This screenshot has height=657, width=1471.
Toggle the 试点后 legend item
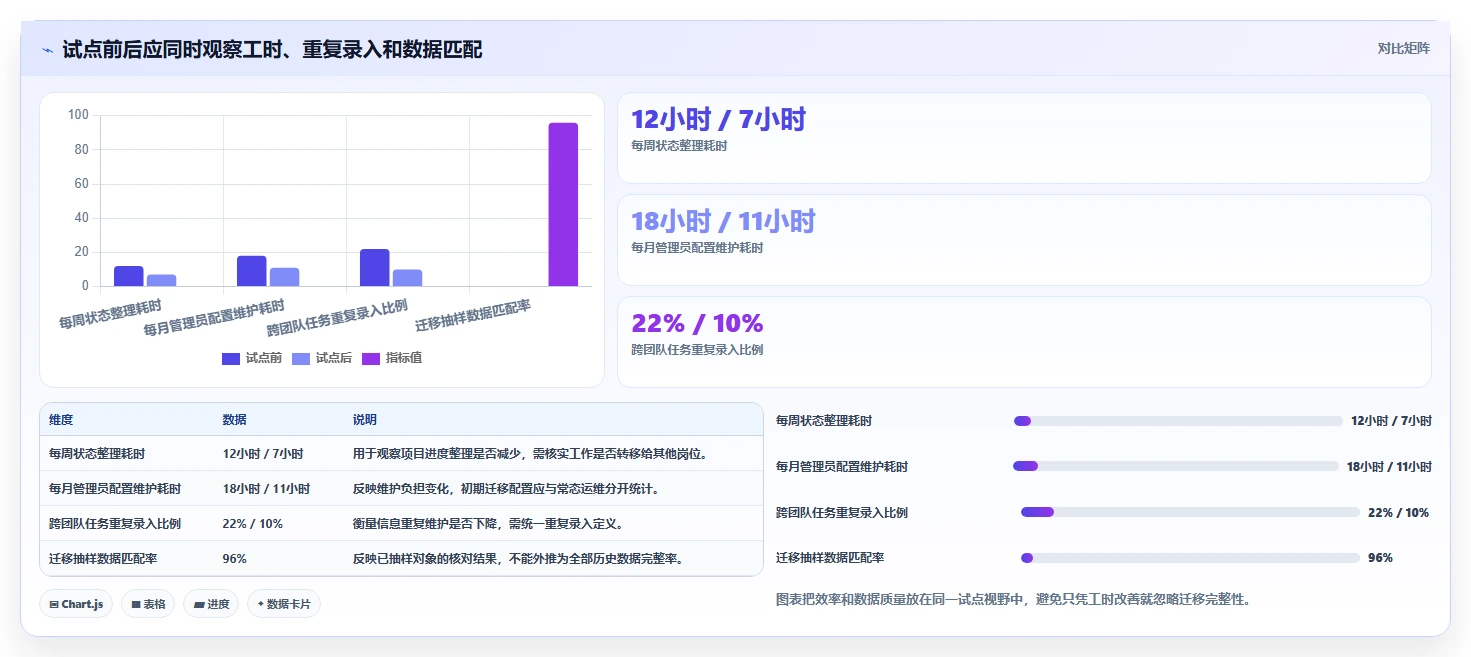click(x=322, y=358)
